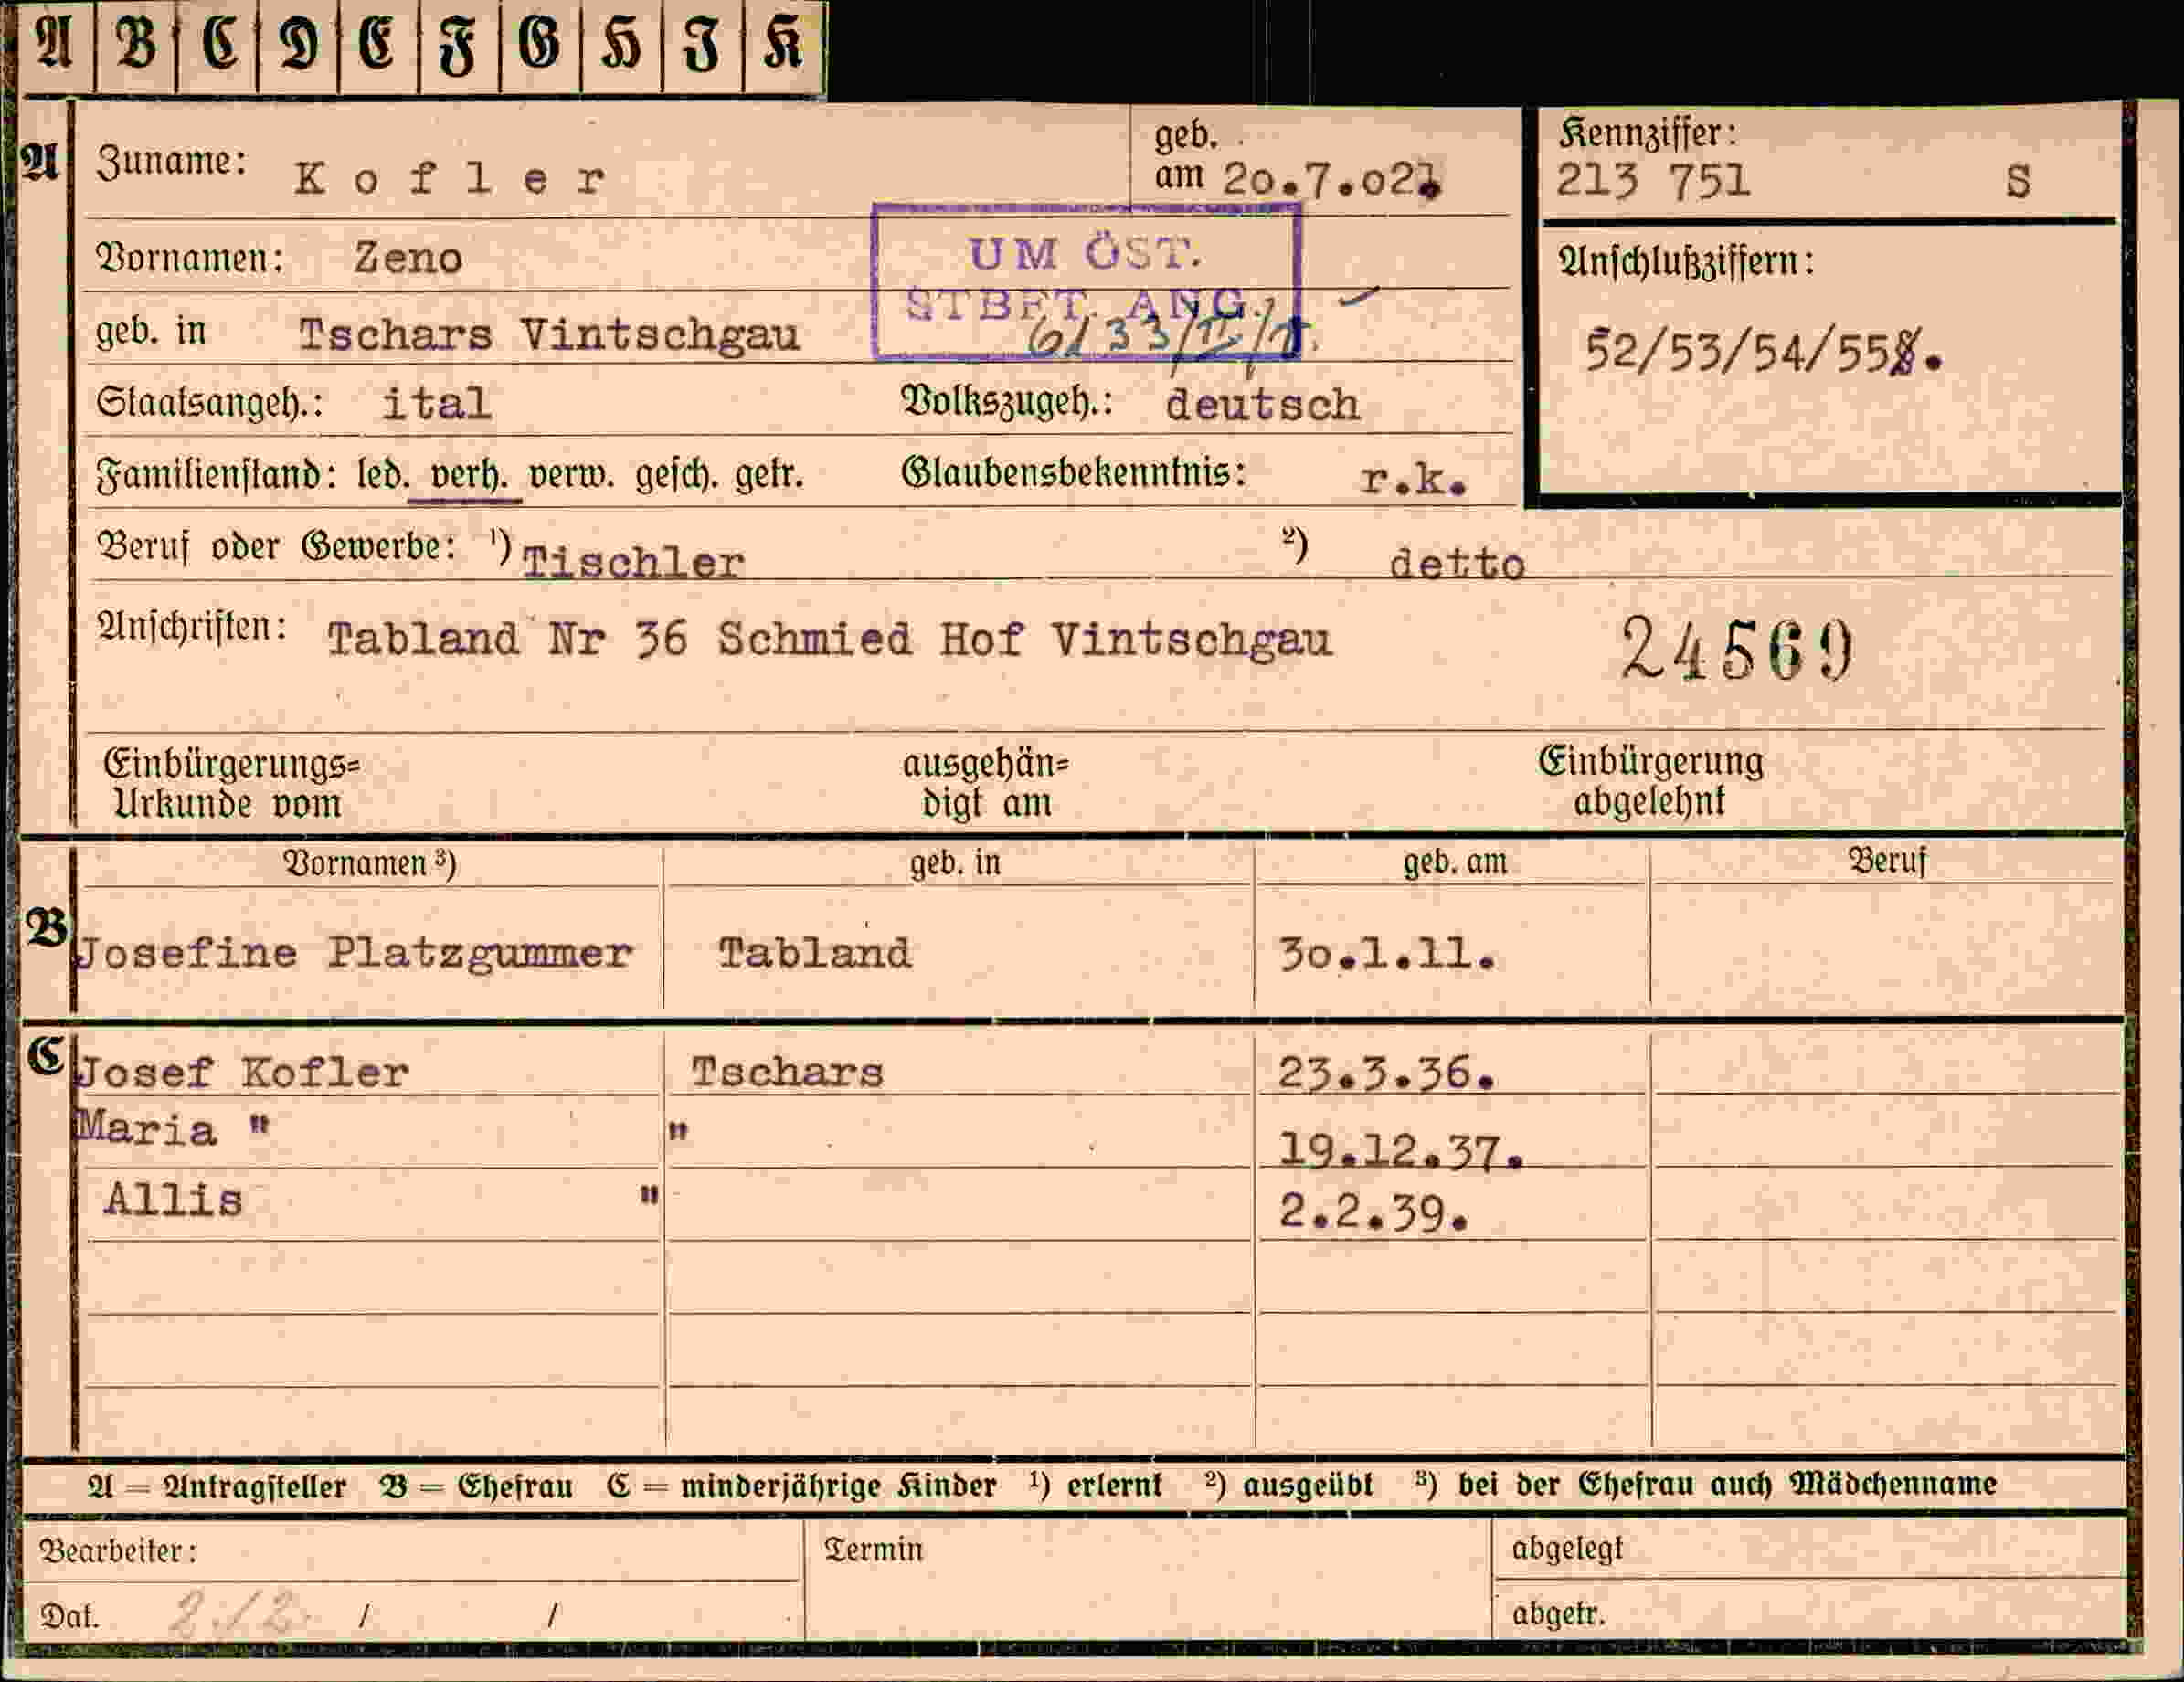
Task: Click the date "23.3.36."
Action: [x=1387, y=1074]
